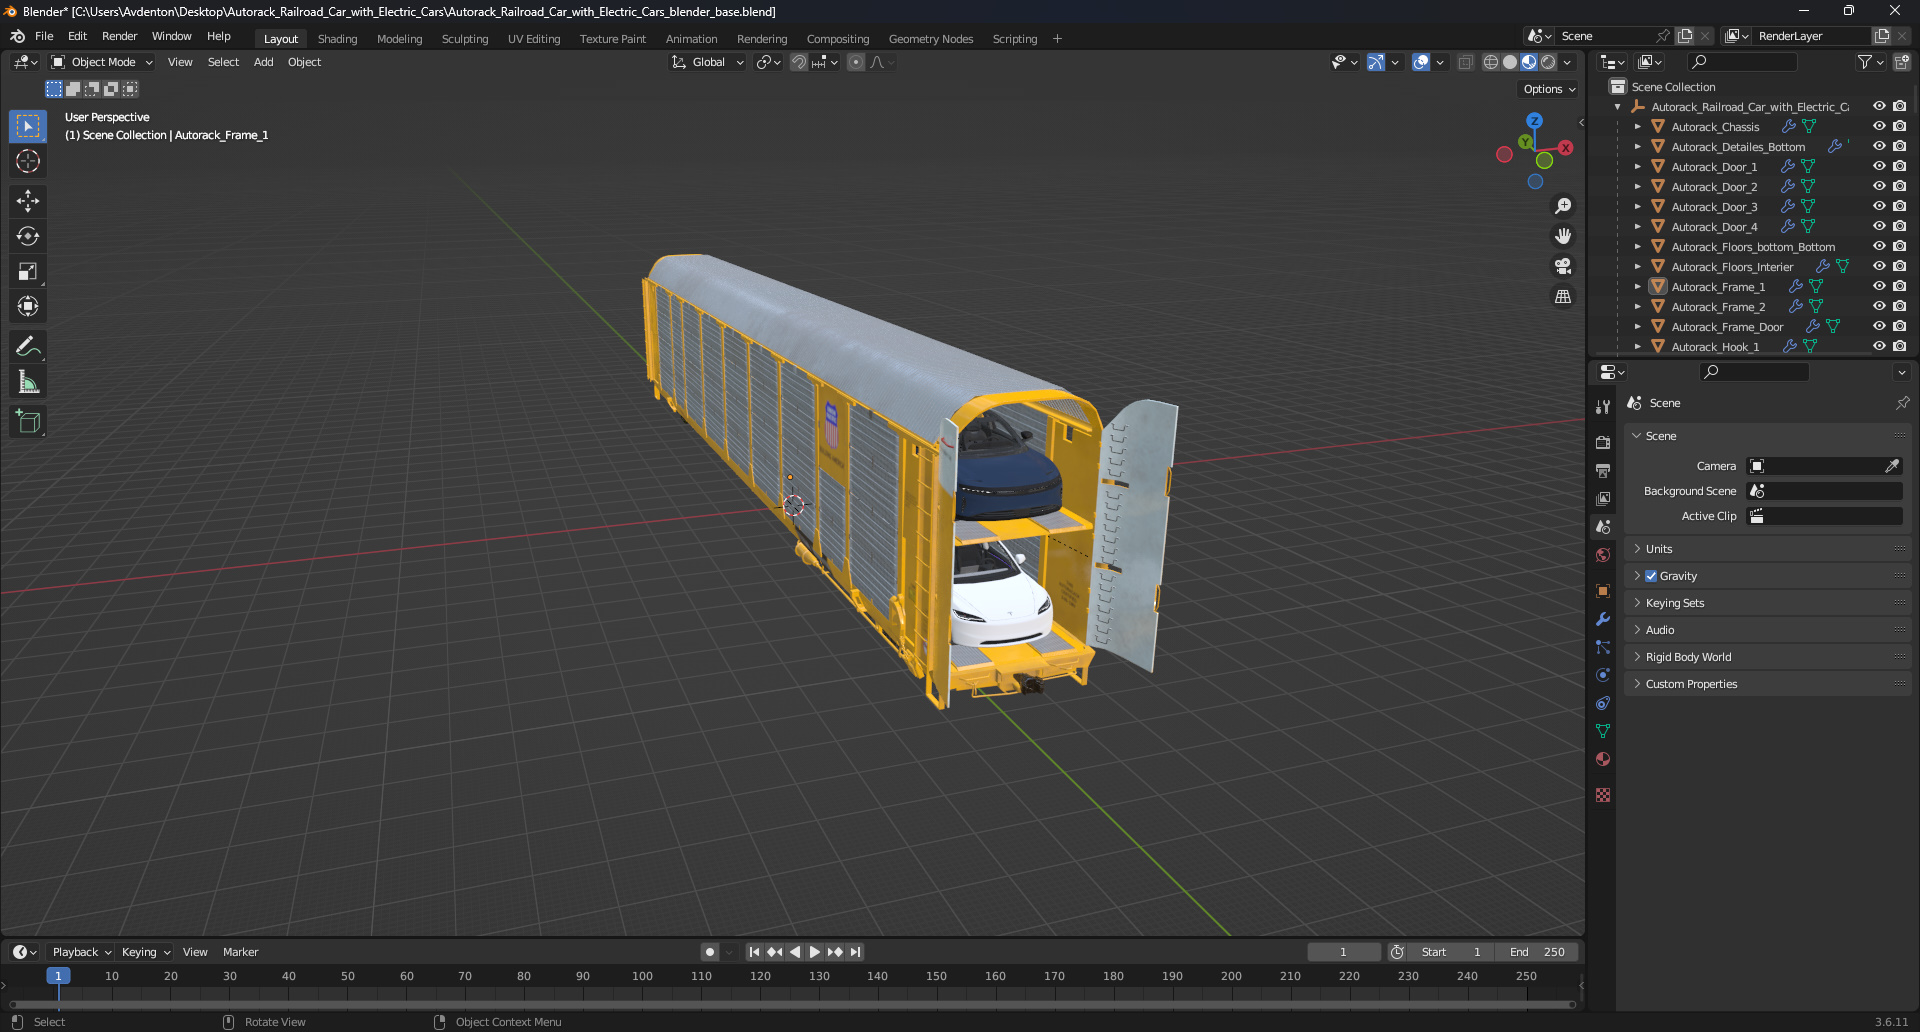Open the View Layer properties tab

pos(1603,498)
